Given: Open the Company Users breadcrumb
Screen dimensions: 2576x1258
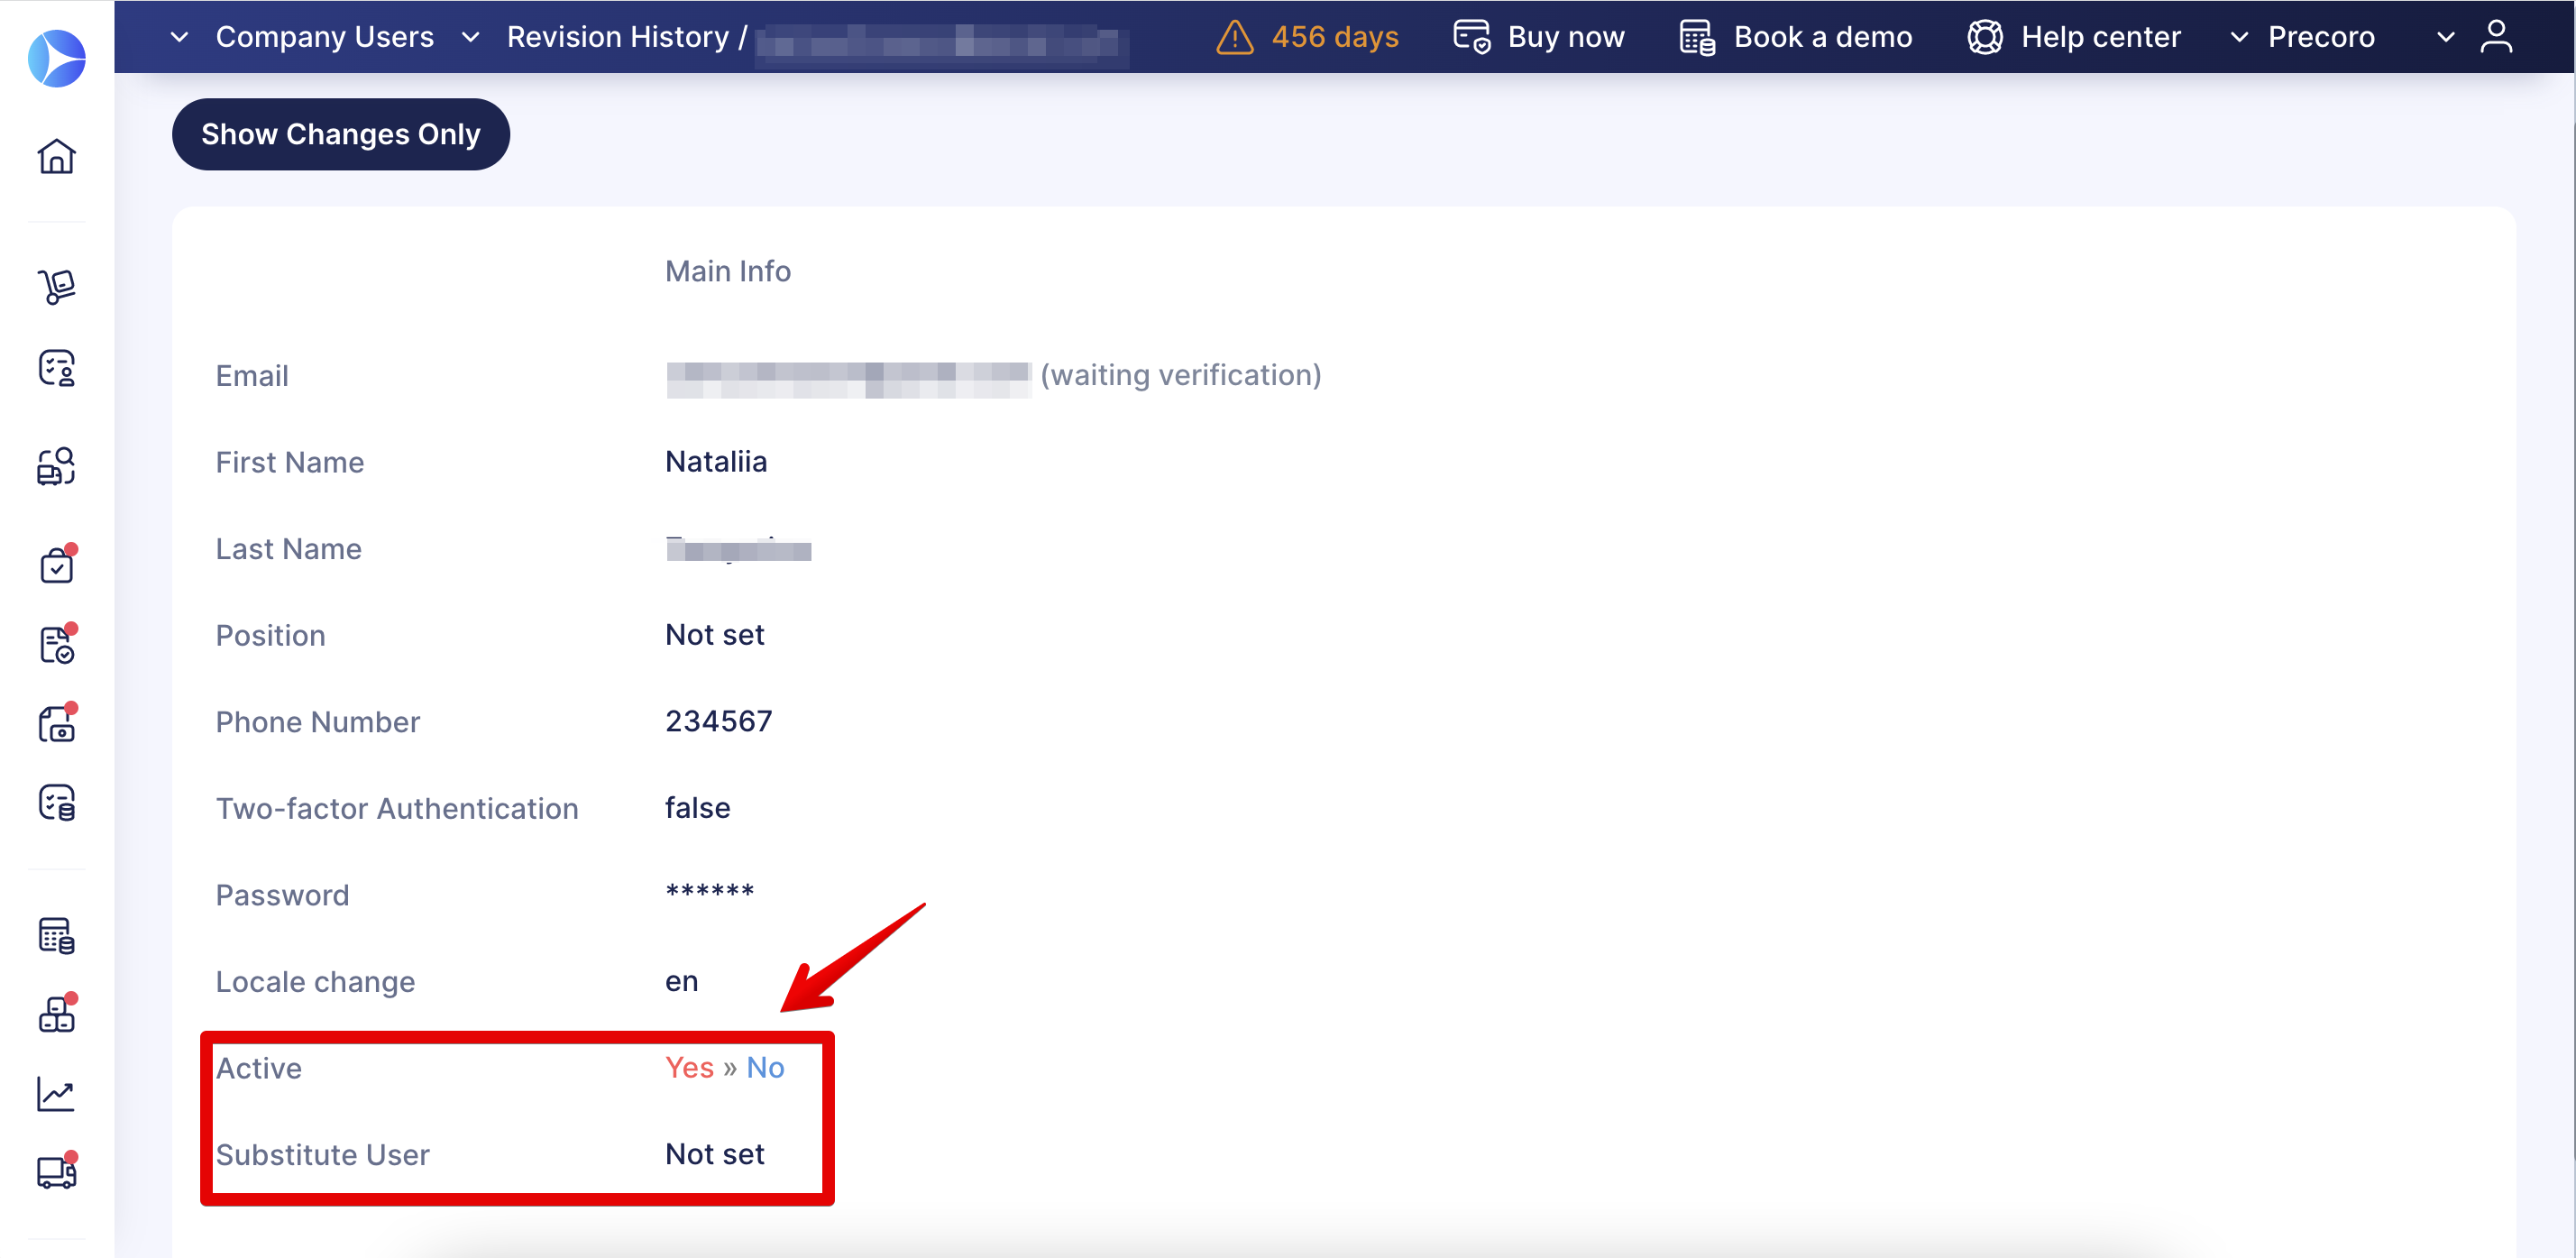Looking at the screenshot, I should pyautogui.click(x=325, y=37).
